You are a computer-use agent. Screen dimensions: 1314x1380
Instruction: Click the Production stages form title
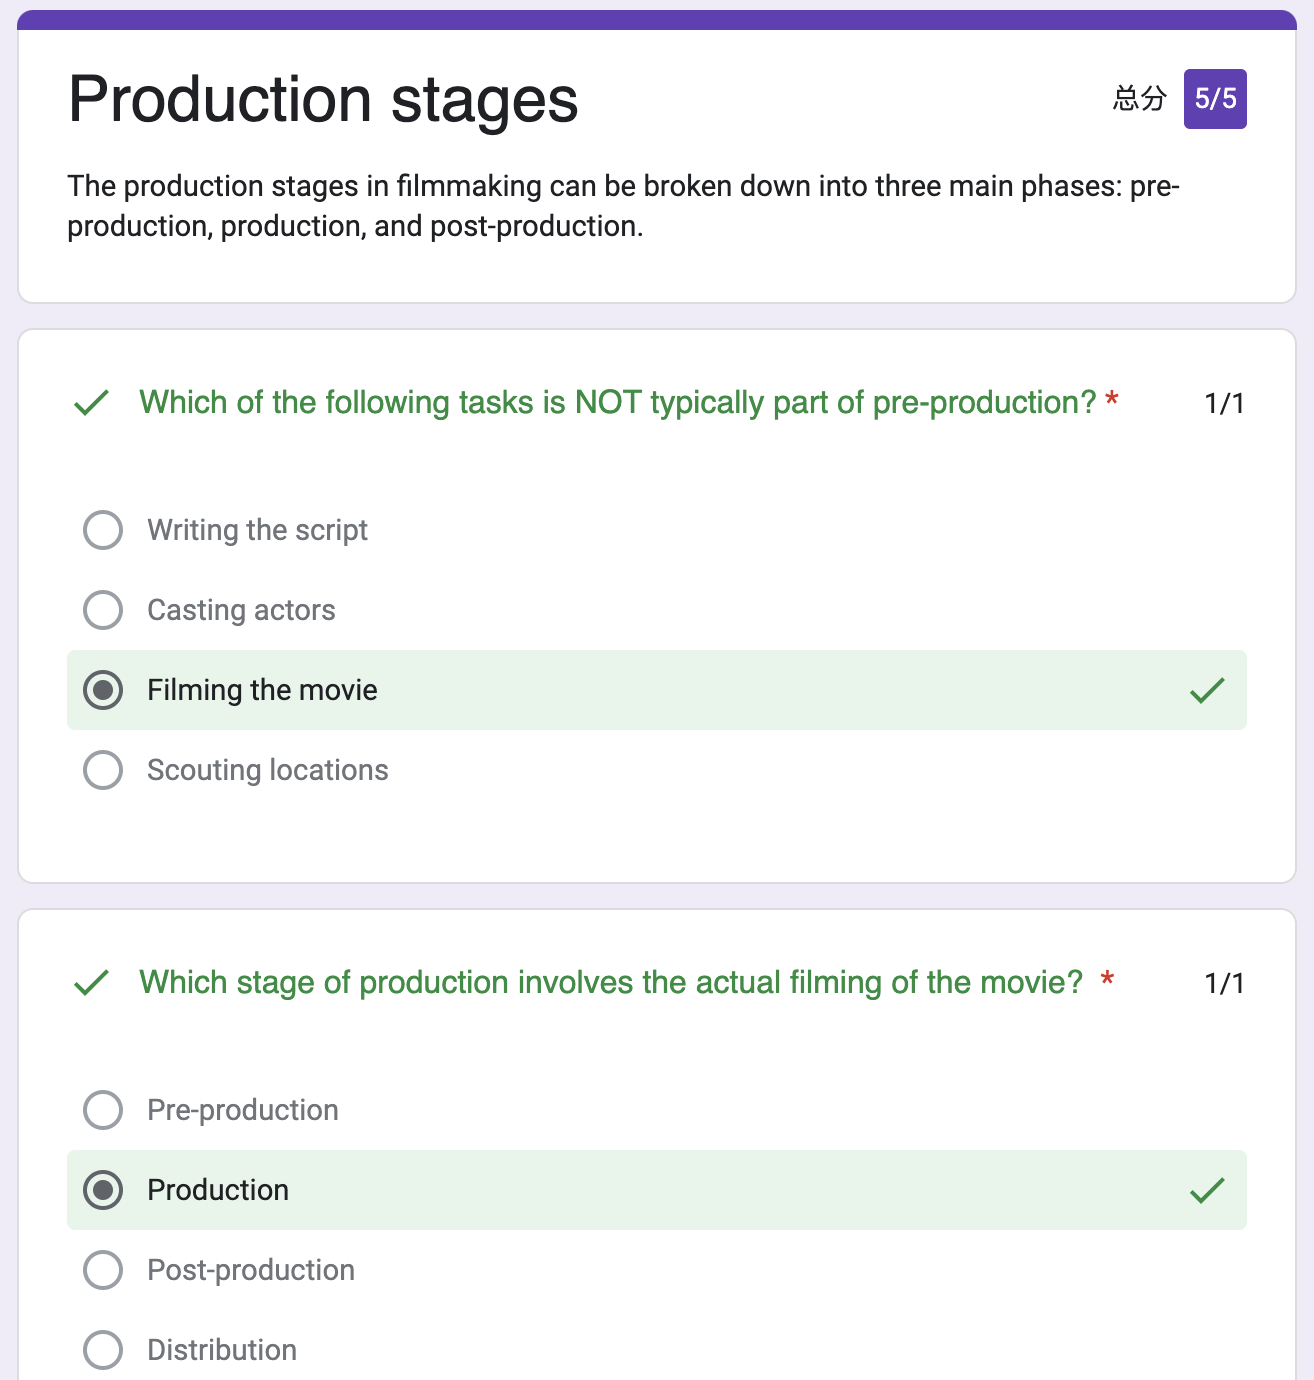click(x=323, y=100)
